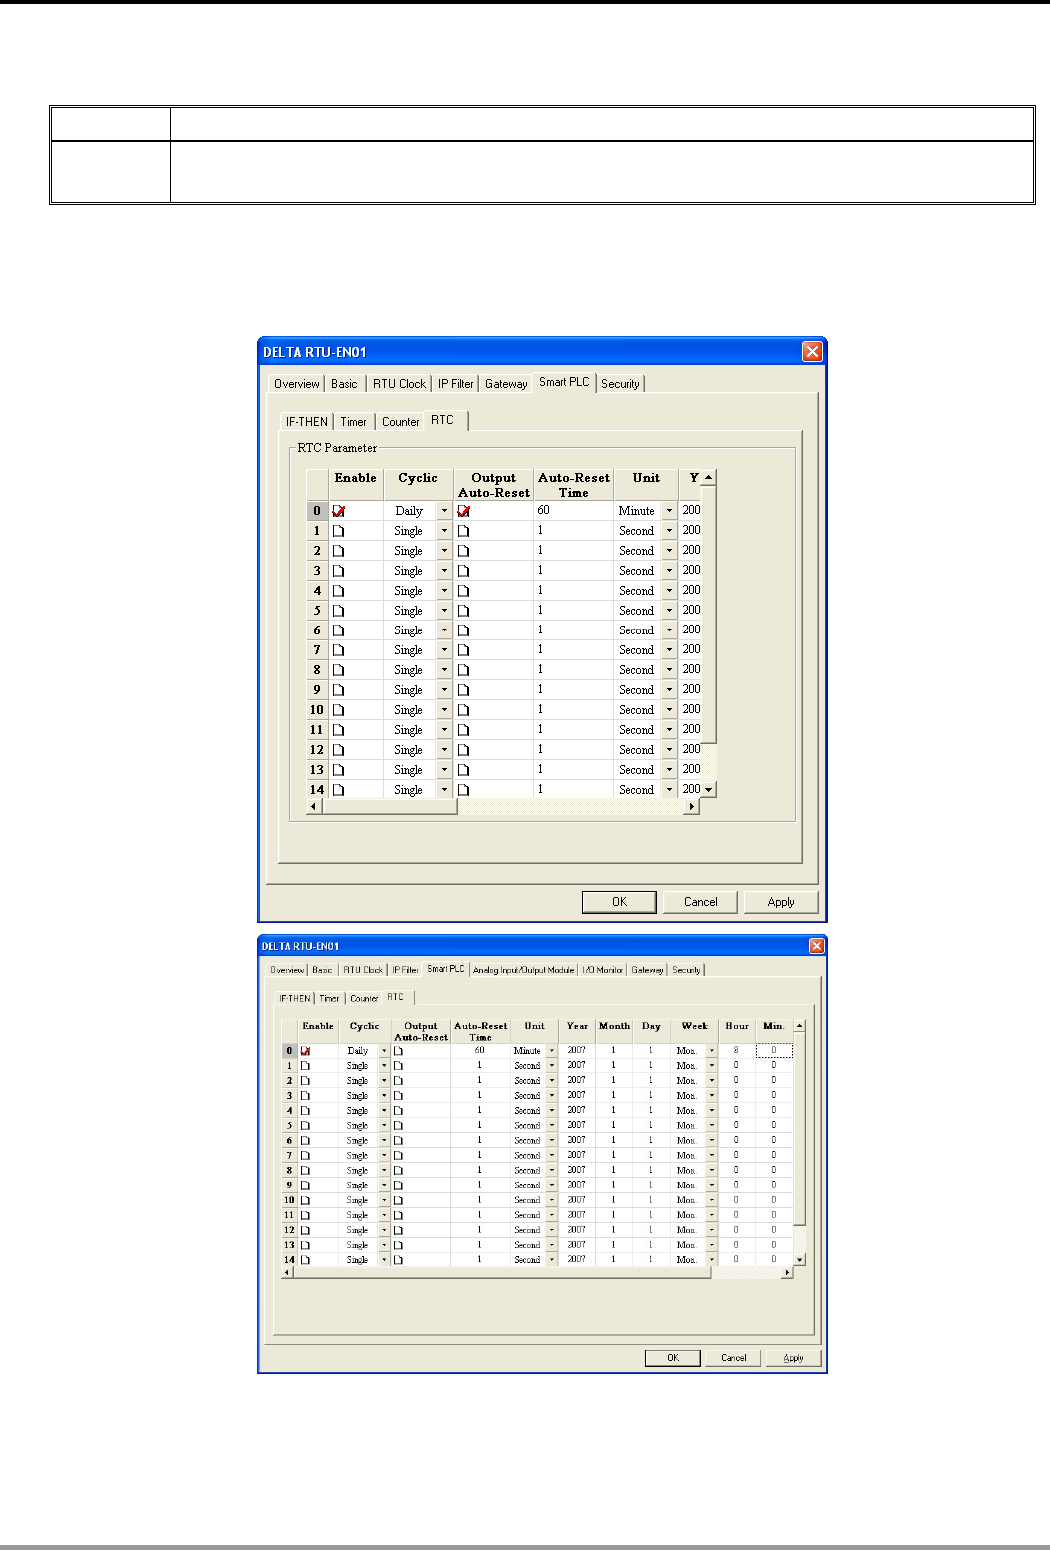Open row 13 Cyclic dropdown in upper dialog
This screenshot has width=1050, height=1550.
click(445, 770)
